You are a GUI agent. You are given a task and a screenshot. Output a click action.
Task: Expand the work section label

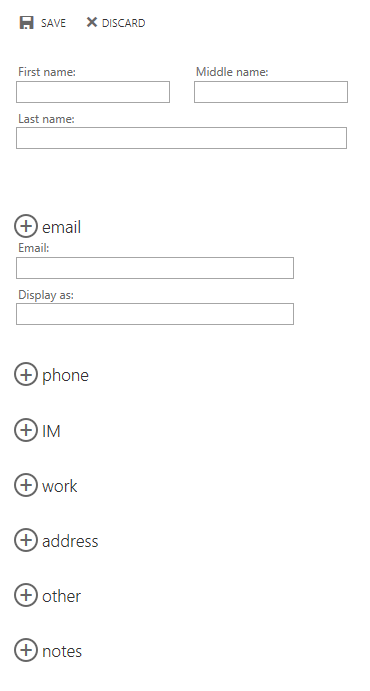(x=59, y=486)
